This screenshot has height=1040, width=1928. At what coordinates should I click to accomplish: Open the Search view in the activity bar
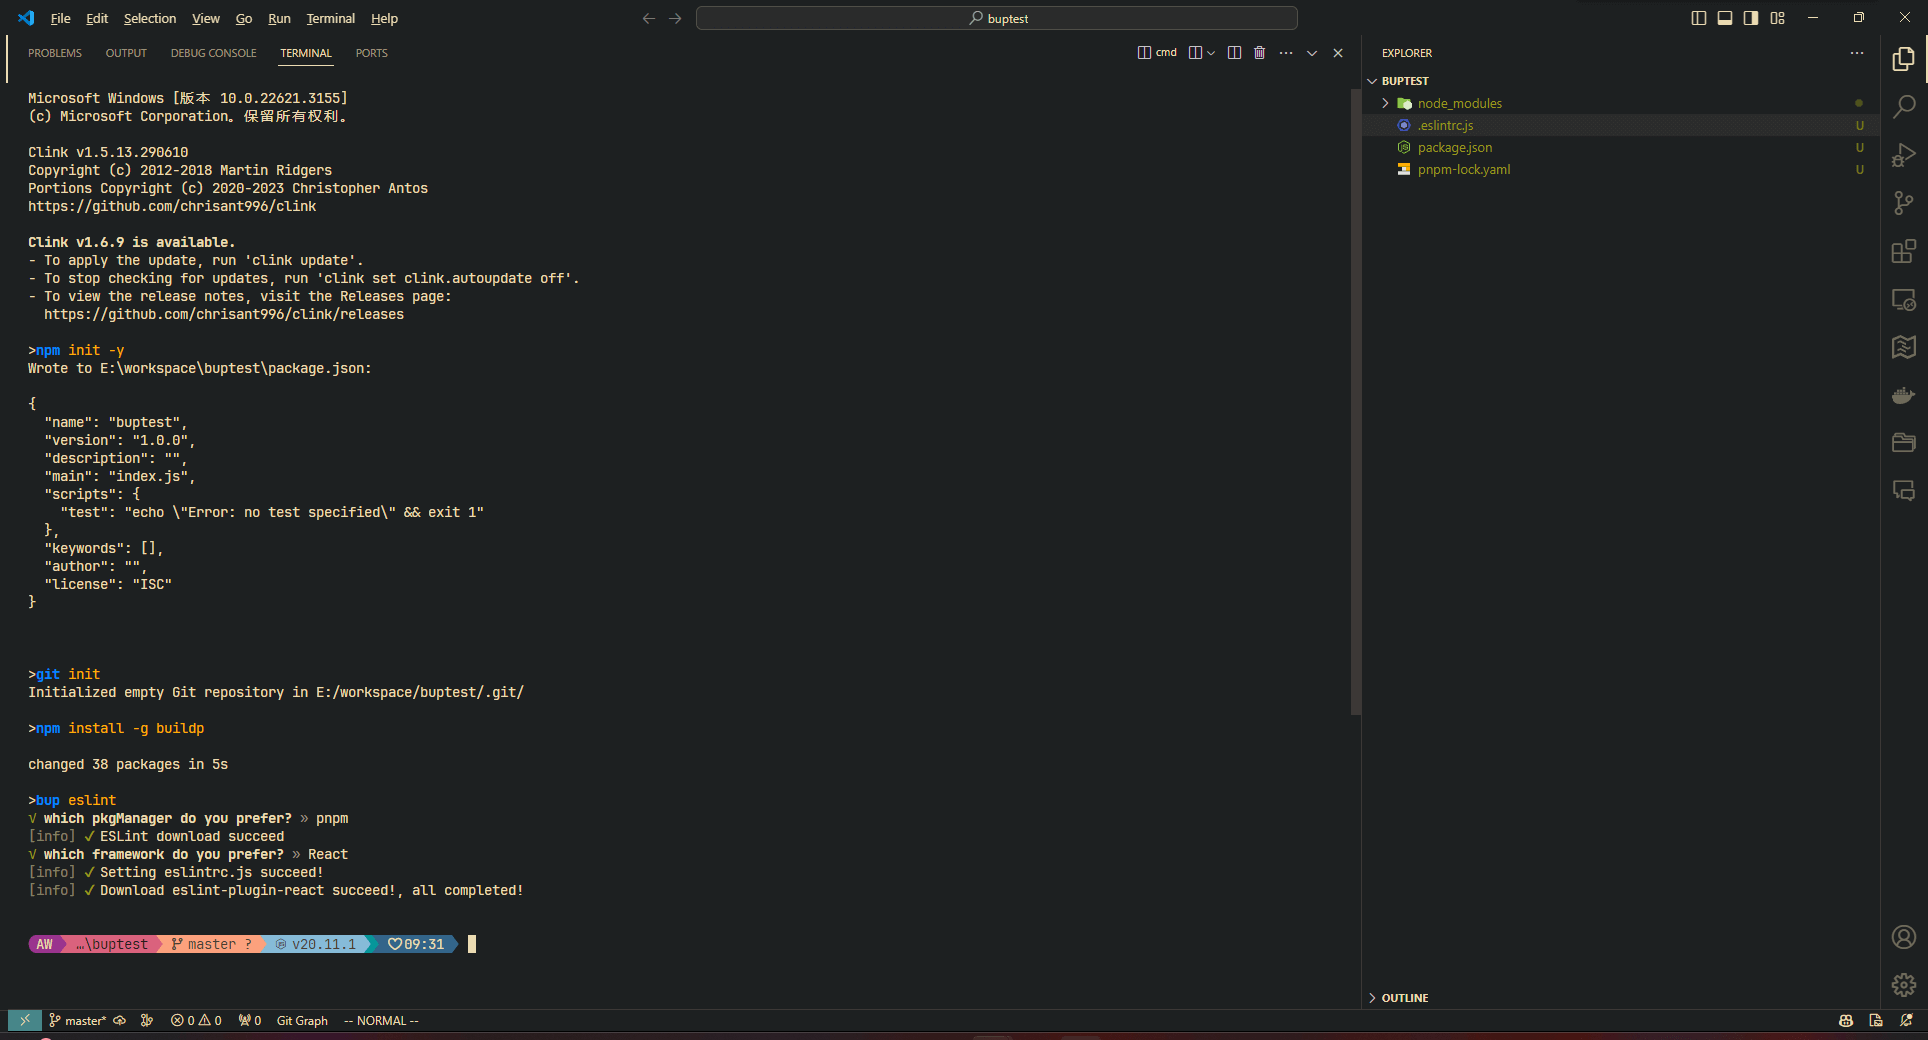coord(1904,106)
